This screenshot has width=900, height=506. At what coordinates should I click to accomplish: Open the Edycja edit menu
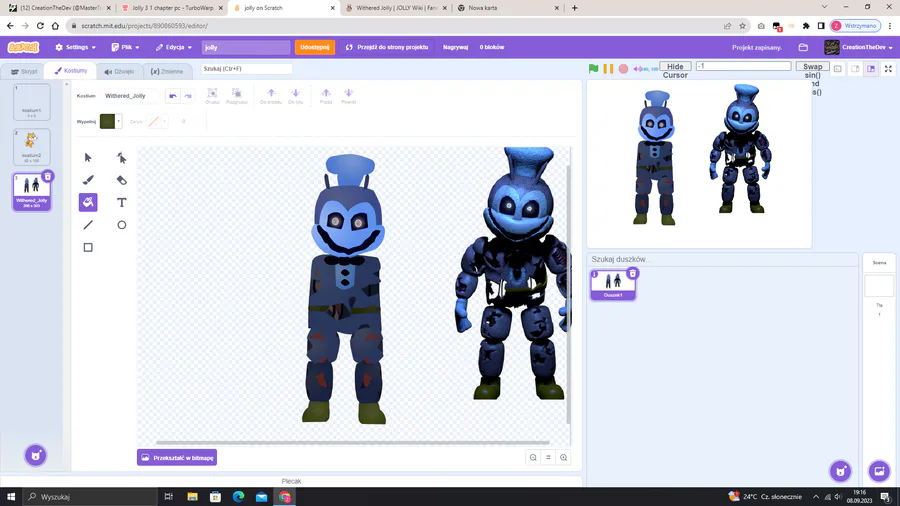174,47
